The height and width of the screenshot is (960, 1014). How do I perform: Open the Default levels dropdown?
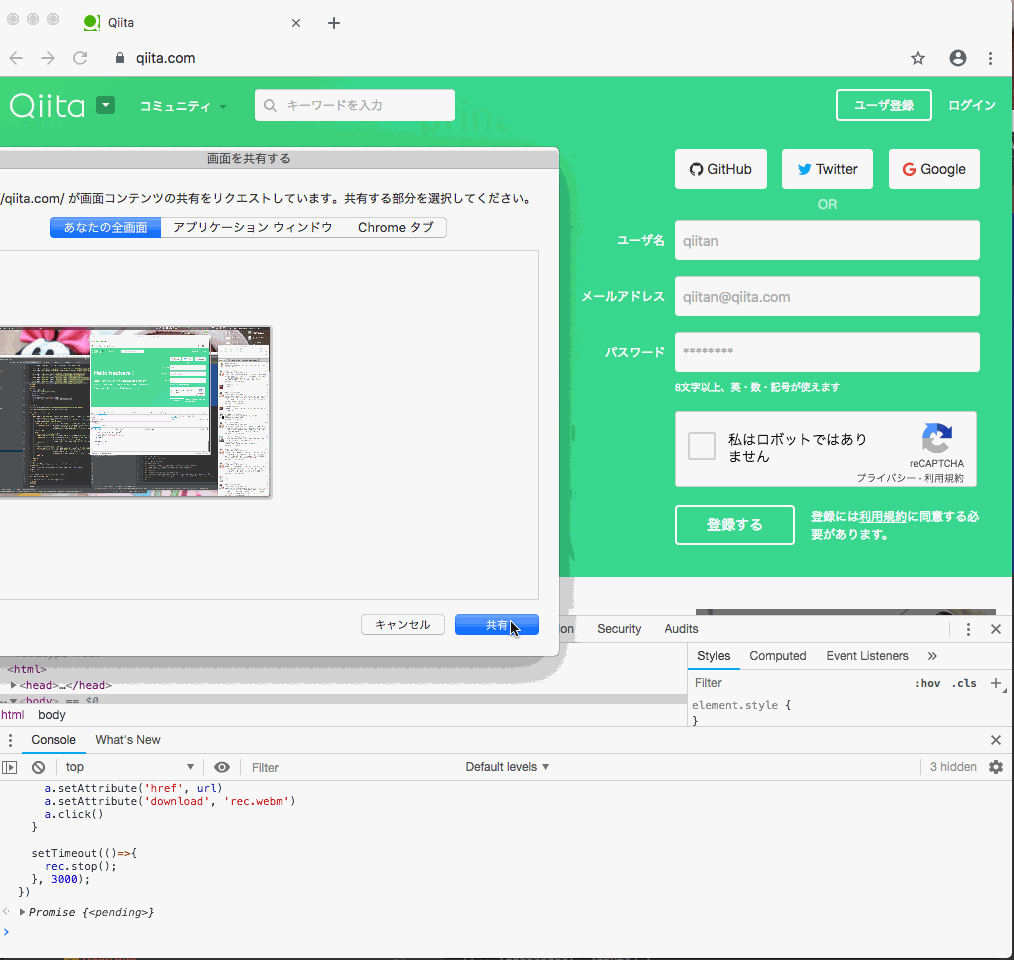tap(507, 767)
